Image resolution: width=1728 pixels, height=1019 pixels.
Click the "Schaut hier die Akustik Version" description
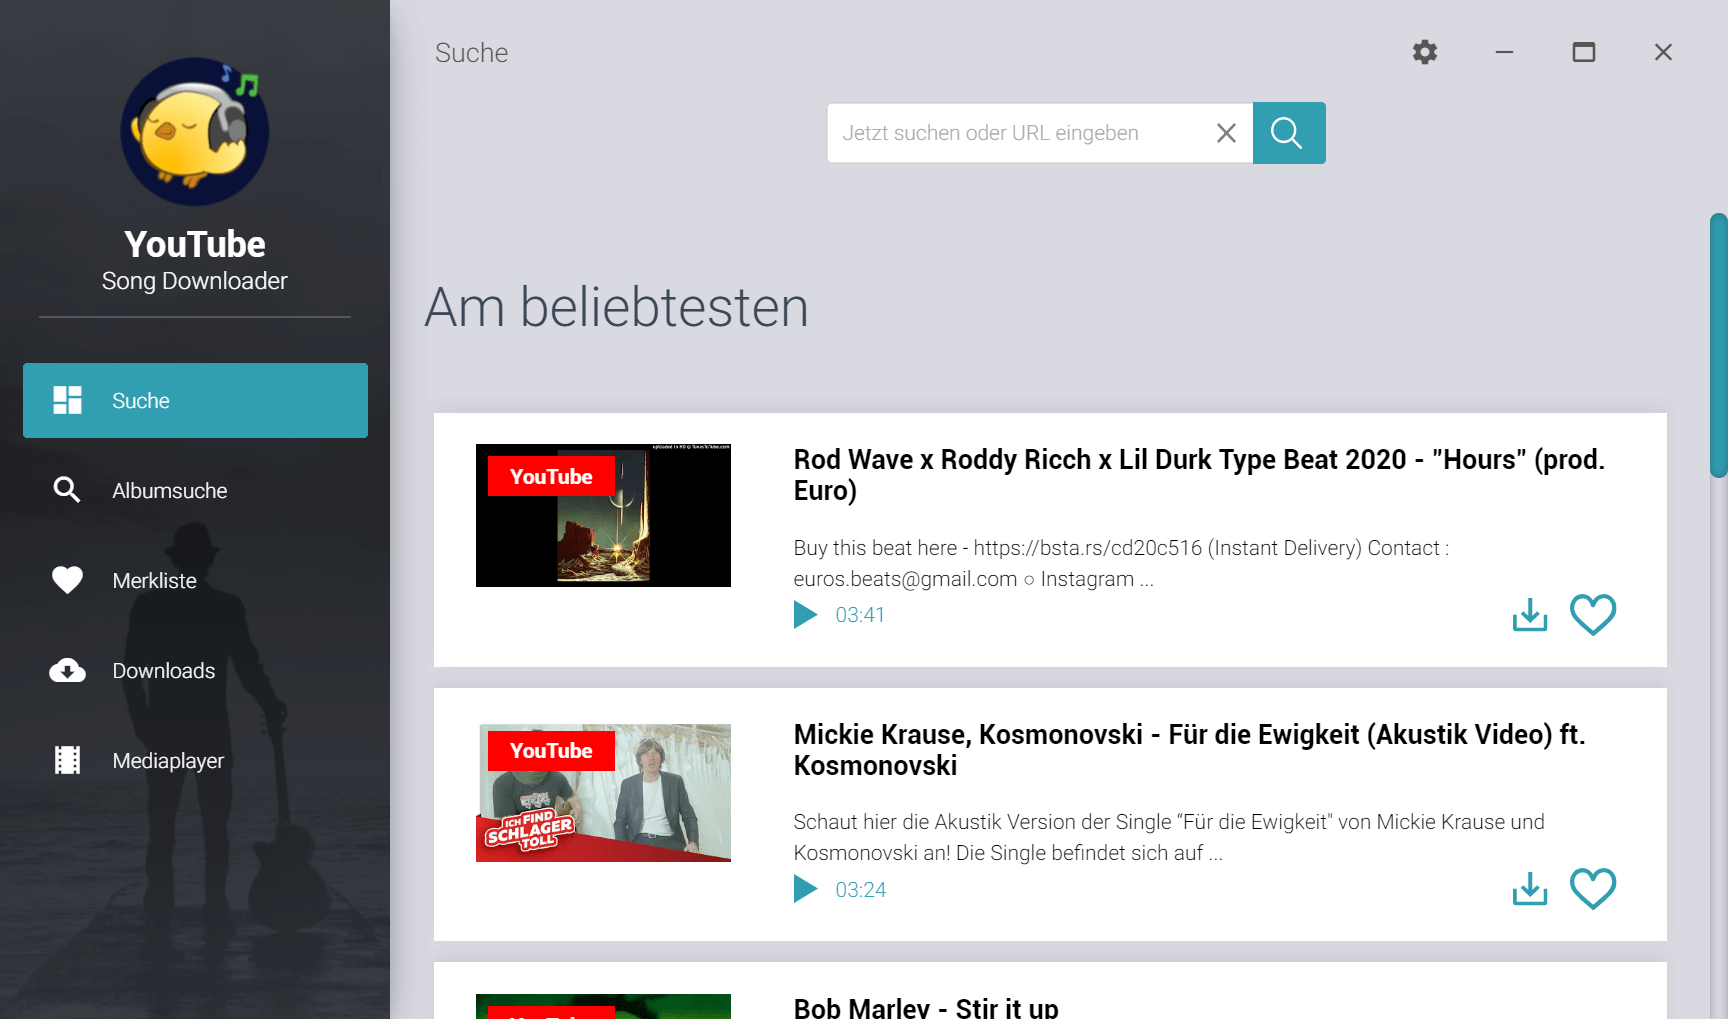(1169, 837)
